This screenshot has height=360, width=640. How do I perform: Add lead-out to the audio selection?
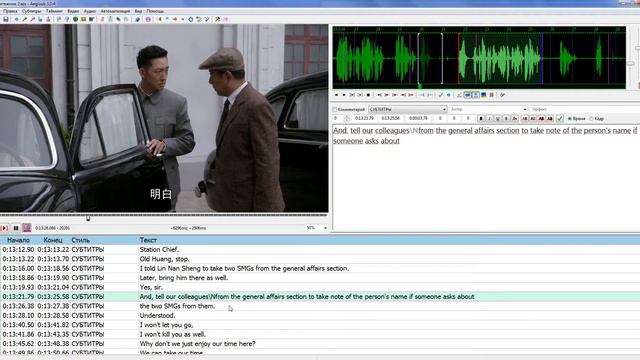429,95
